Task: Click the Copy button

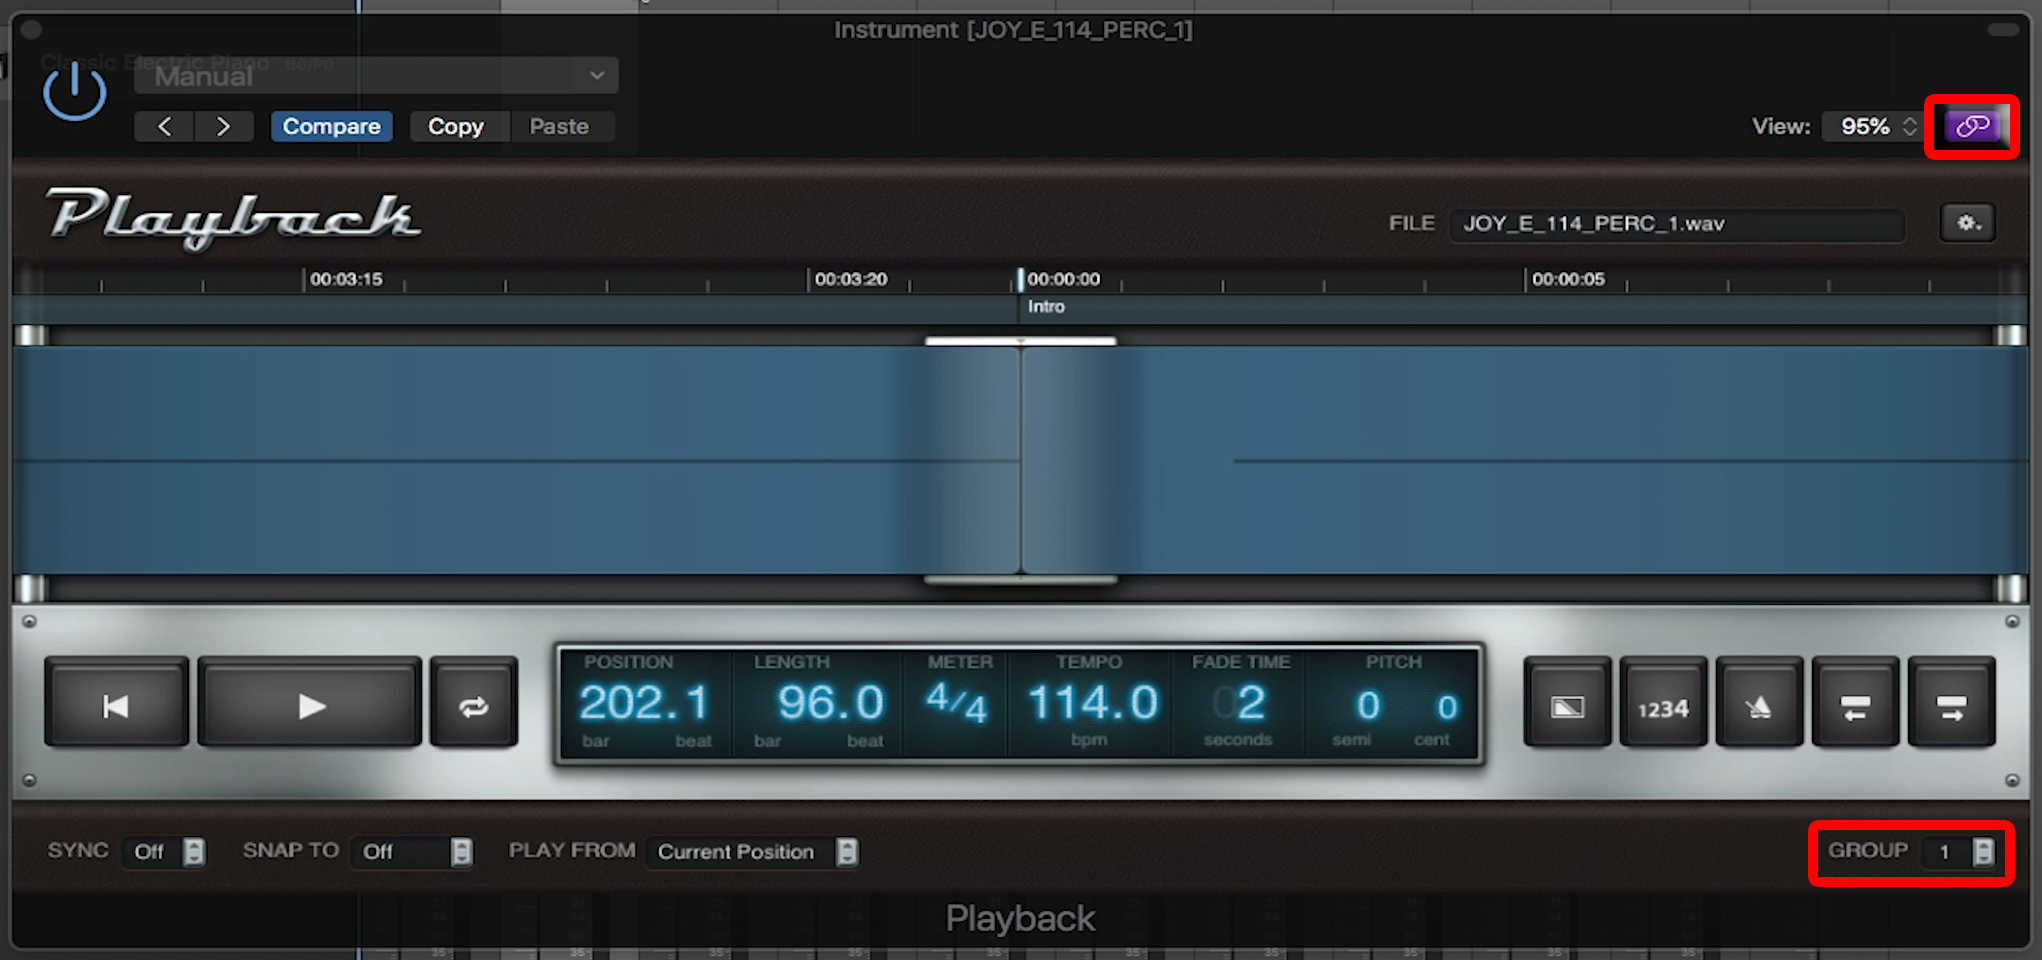Action: click(457, 126)
